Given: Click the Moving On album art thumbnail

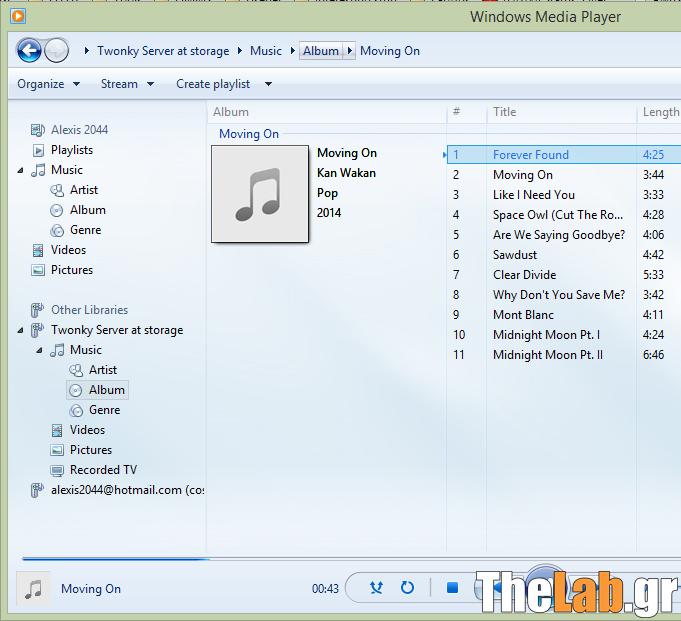Looking at the screenshot, I should point(260,194).
